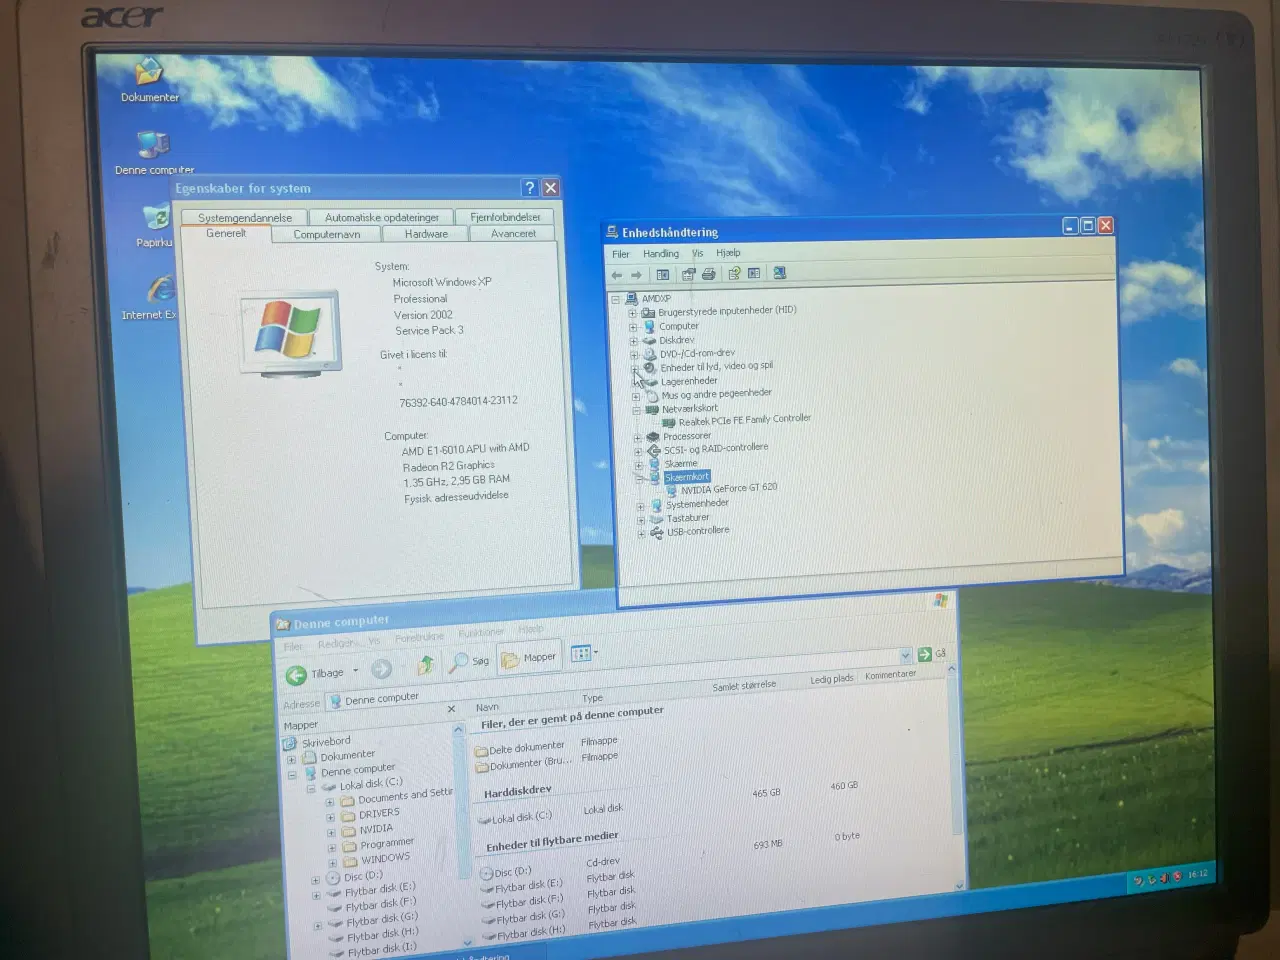Open Dokumenter desktop icon
This screenshot has width=1280, height=960.
(149, 80)
